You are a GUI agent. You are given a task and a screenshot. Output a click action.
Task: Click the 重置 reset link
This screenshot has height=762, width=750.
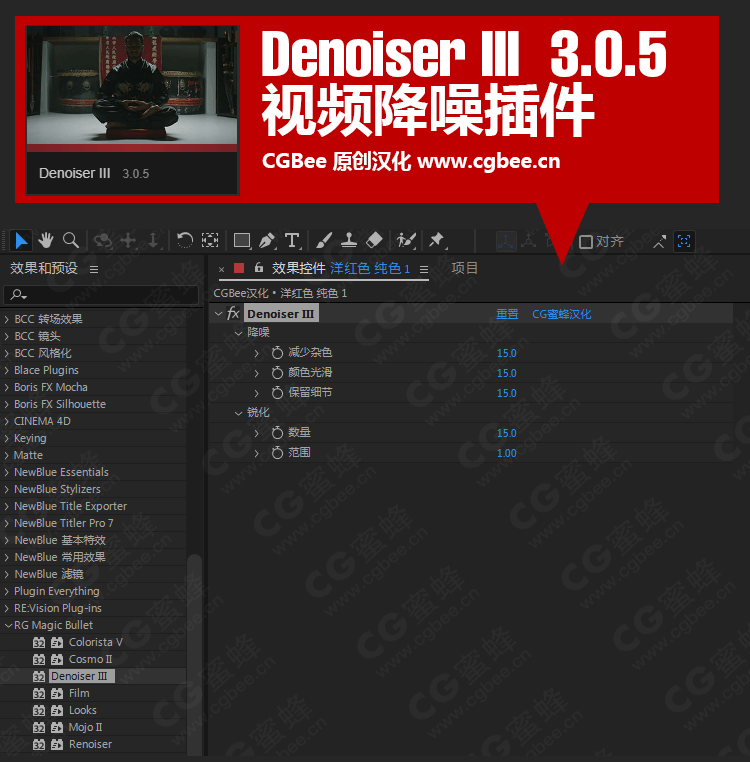pyautogui.click(x=507, y=314)
